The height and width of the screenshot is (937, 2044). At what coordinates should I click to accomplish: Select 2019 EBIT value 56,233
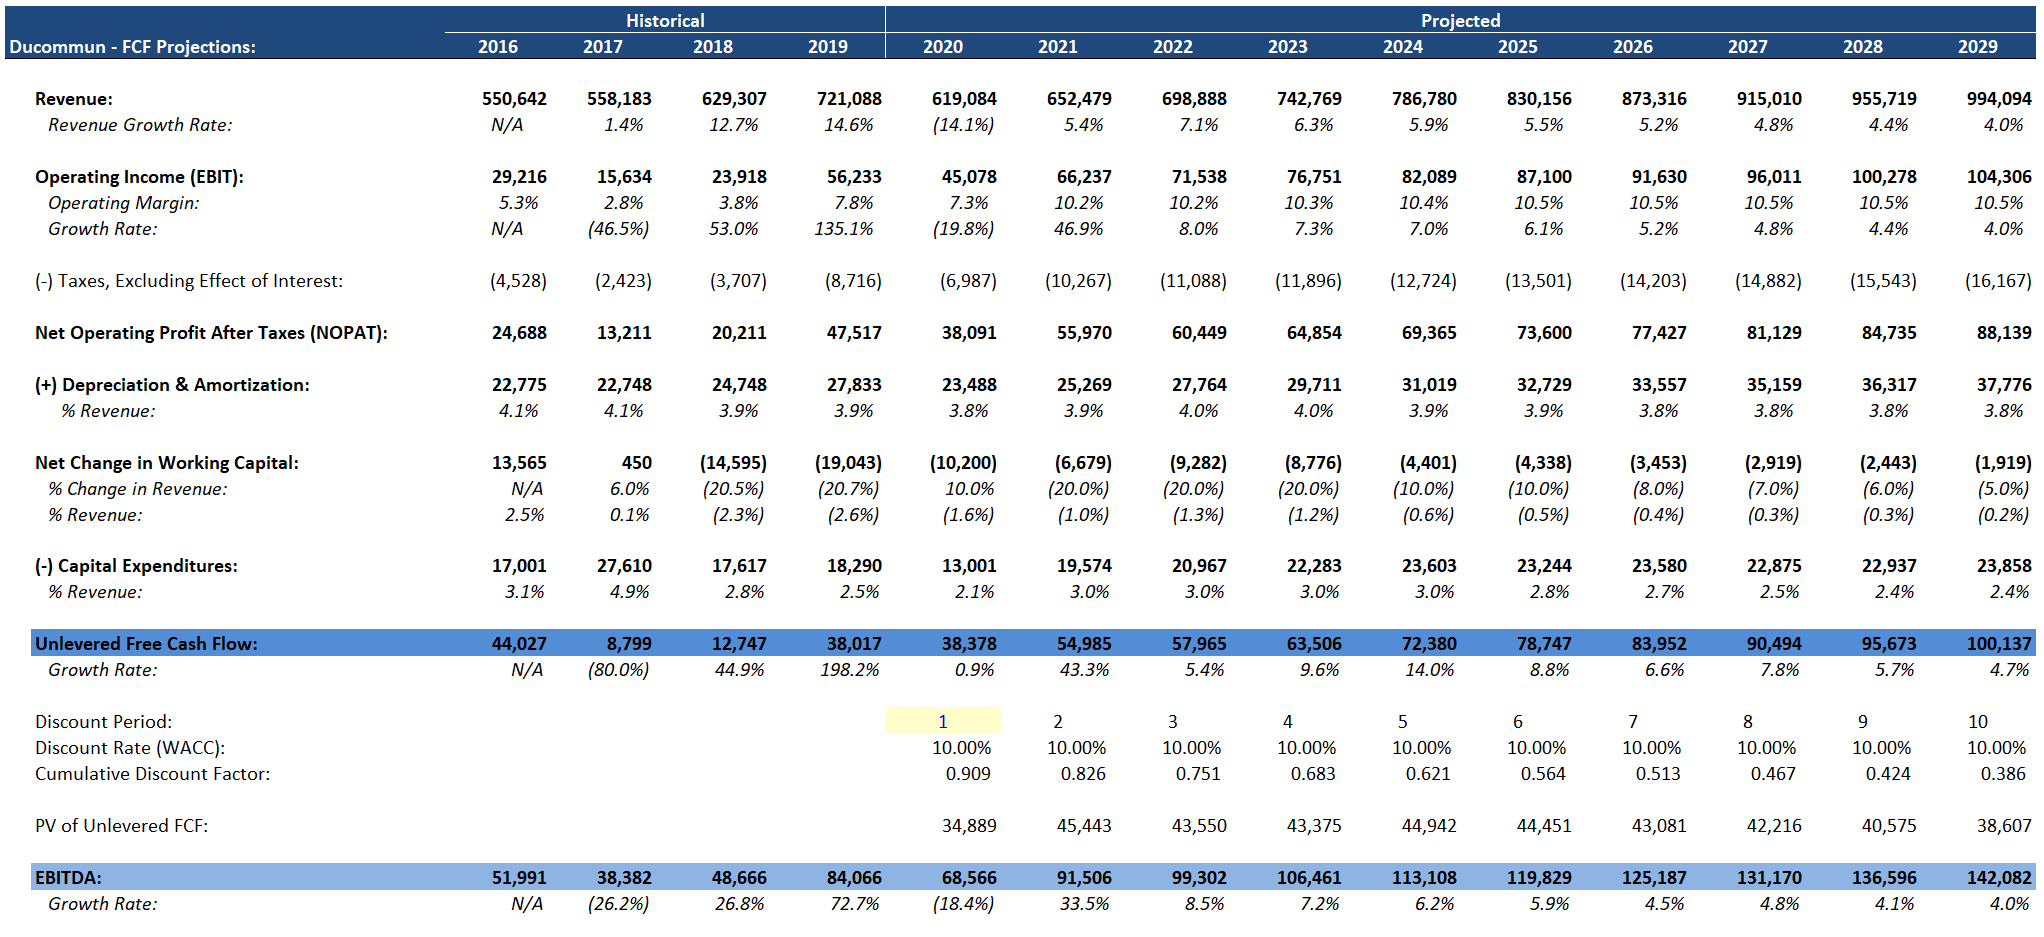coord(854,177)
